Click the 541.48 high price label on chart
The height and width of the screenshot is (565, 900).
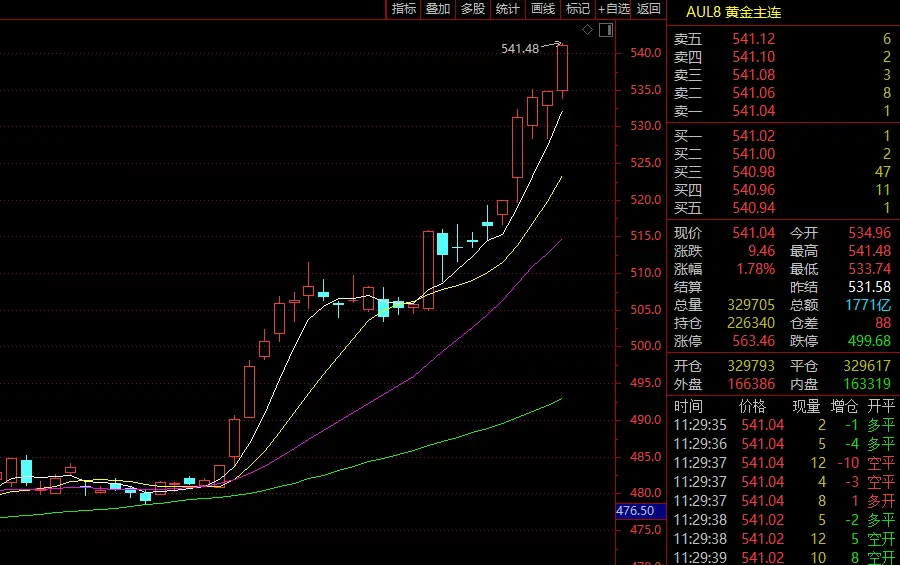[520, 49]
